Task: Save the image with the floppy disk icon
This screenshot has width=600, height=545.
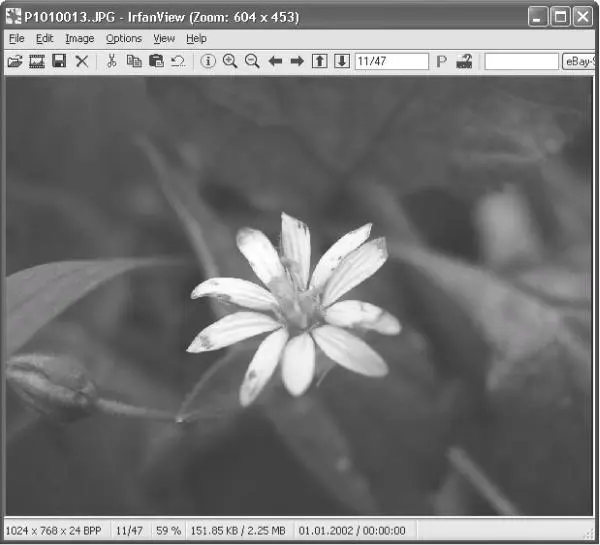Action: click(59, 61)
